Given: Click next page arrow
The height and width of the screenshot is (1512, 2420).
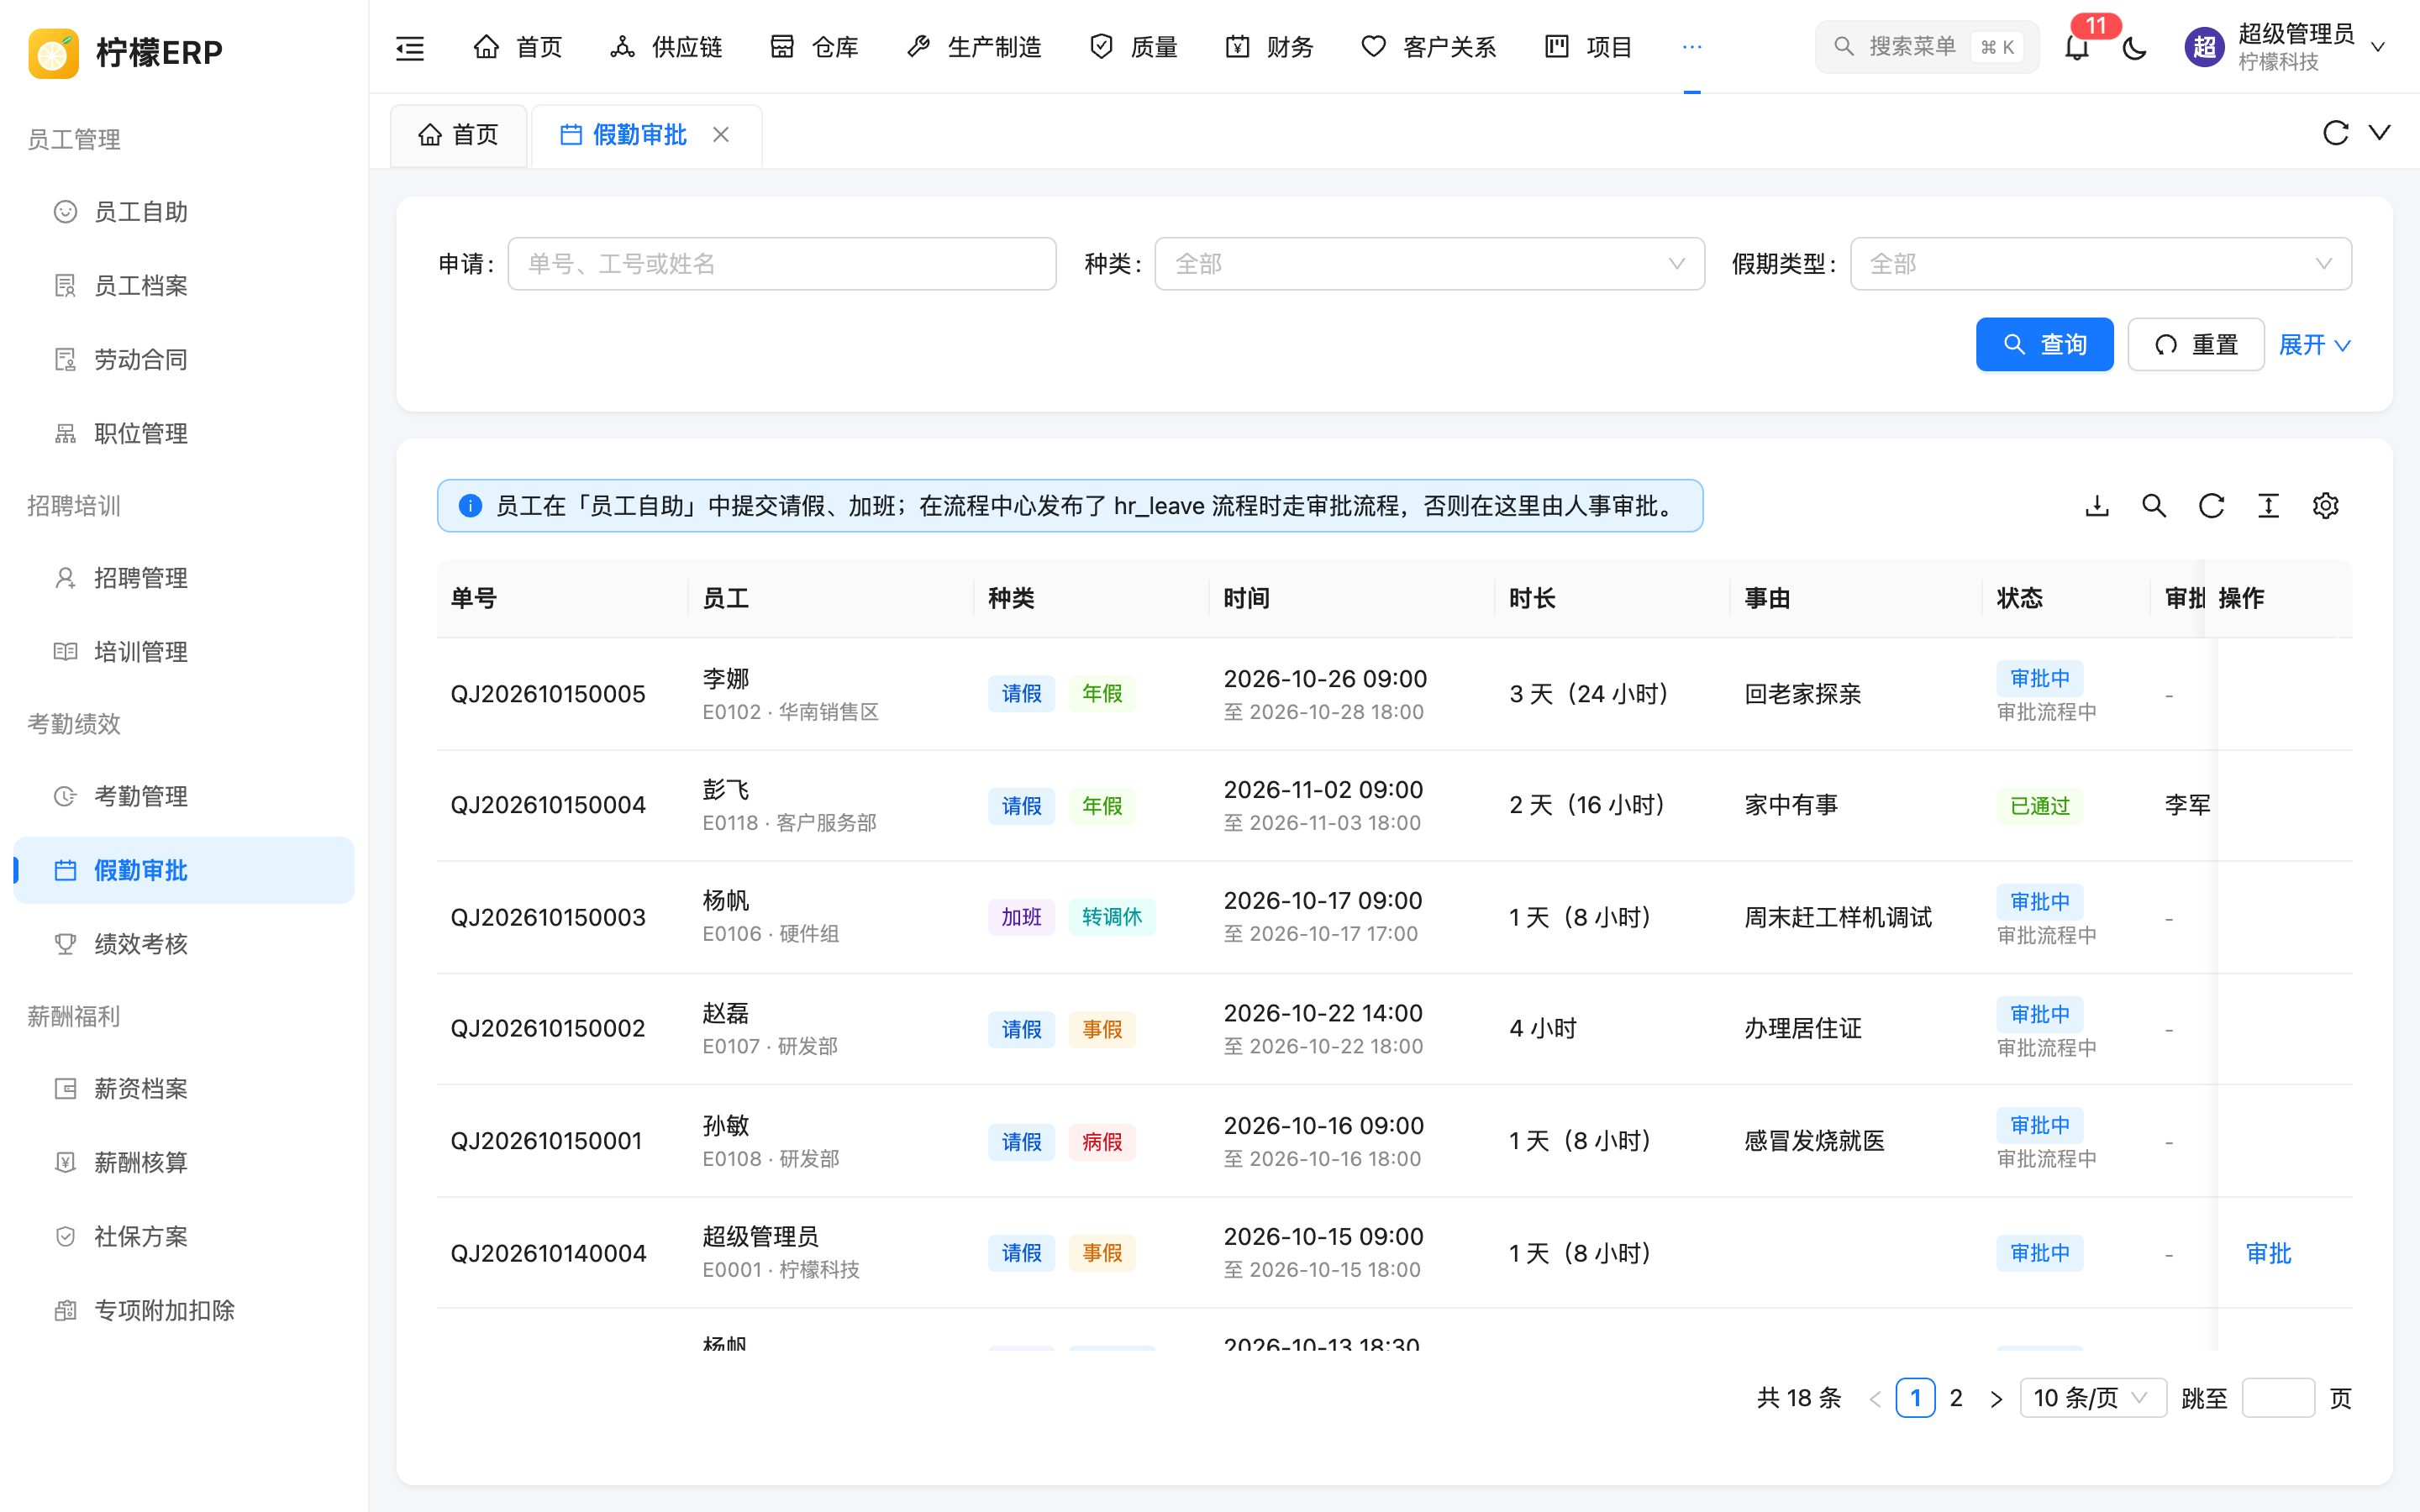Looking at the screenshot, I should 1996,1398.
